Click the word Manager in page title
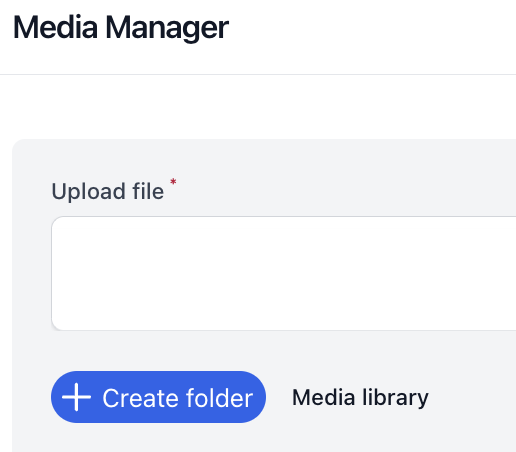 coord(167,29)
